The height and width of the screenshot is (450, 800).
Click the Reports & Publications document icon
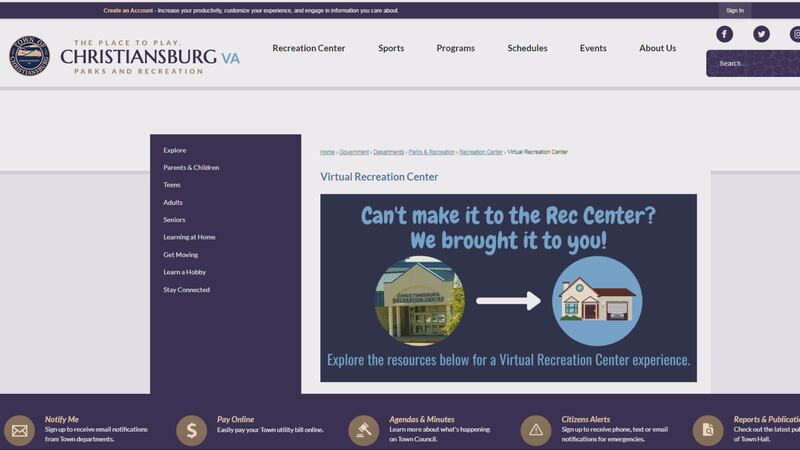click(708, 430)
